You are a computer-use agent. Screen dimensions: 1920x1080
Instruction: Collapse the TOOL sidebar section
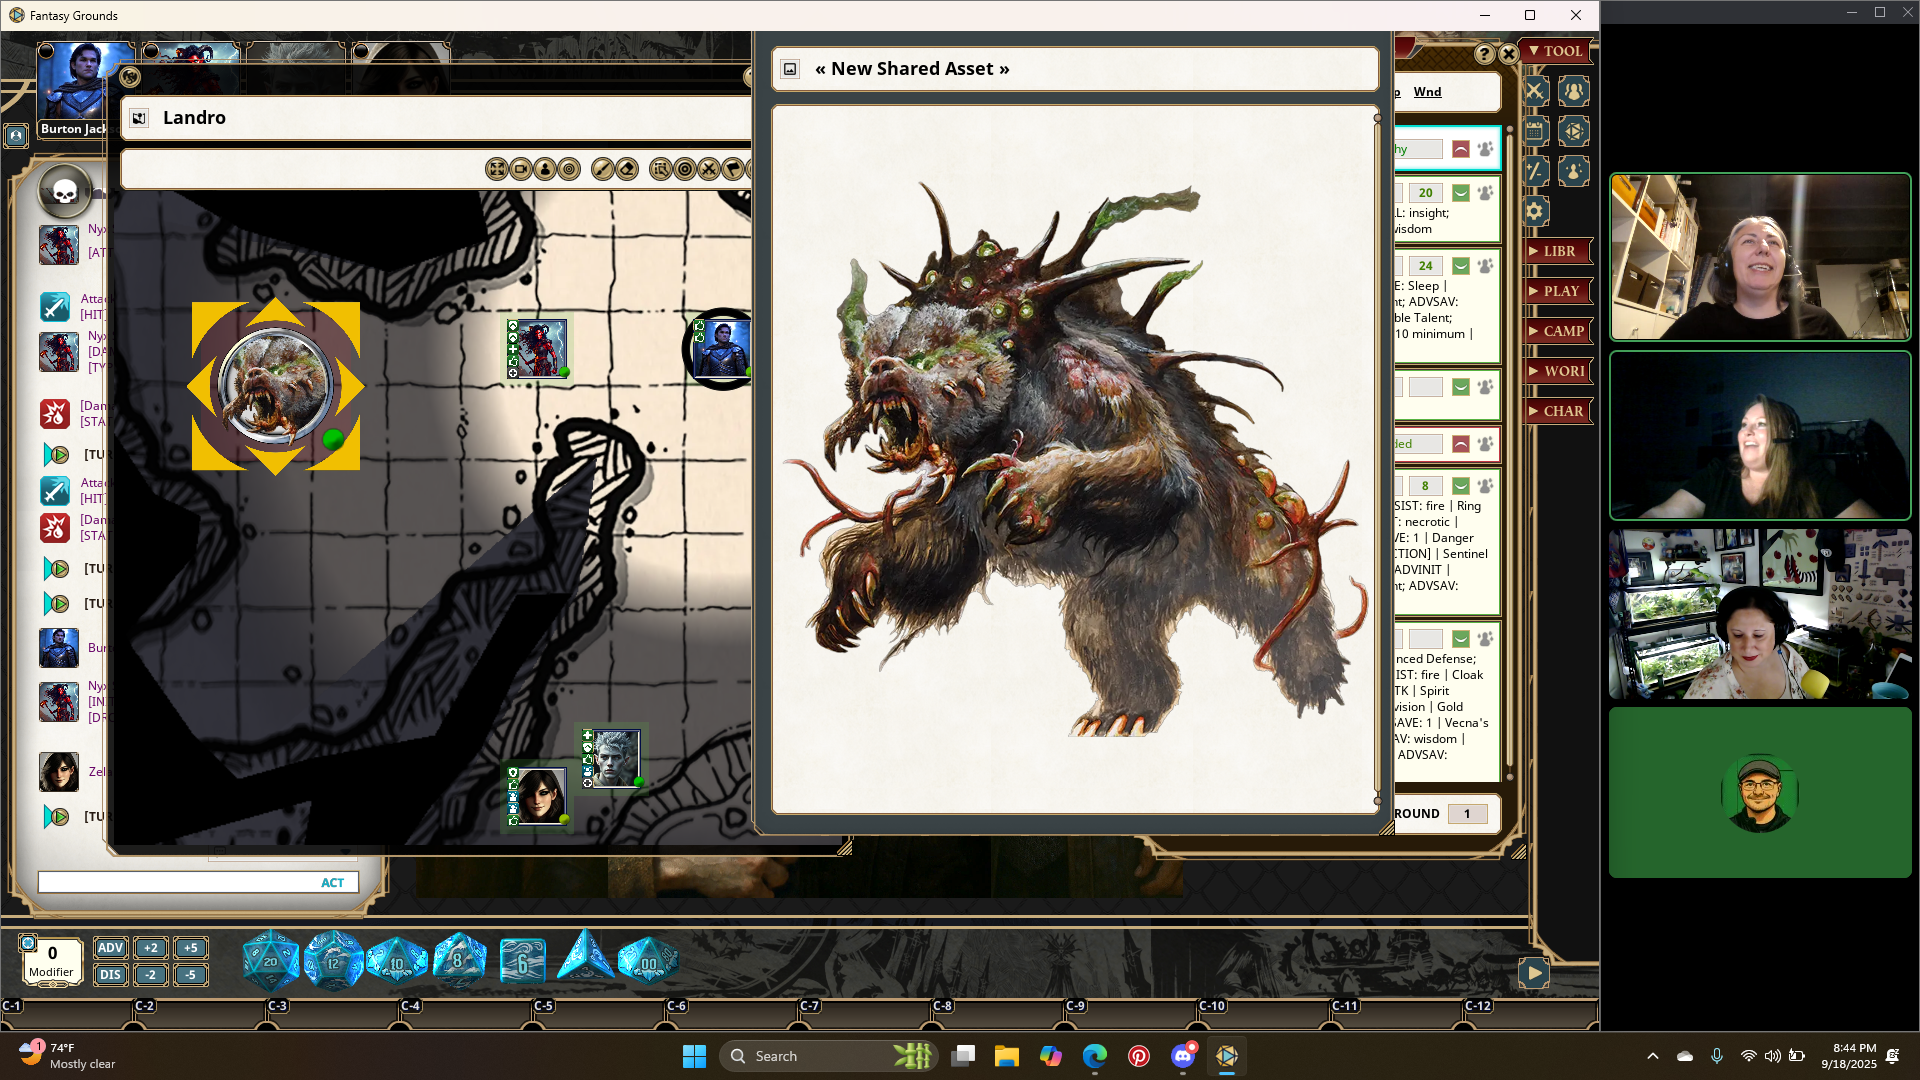pos(1557,51)
